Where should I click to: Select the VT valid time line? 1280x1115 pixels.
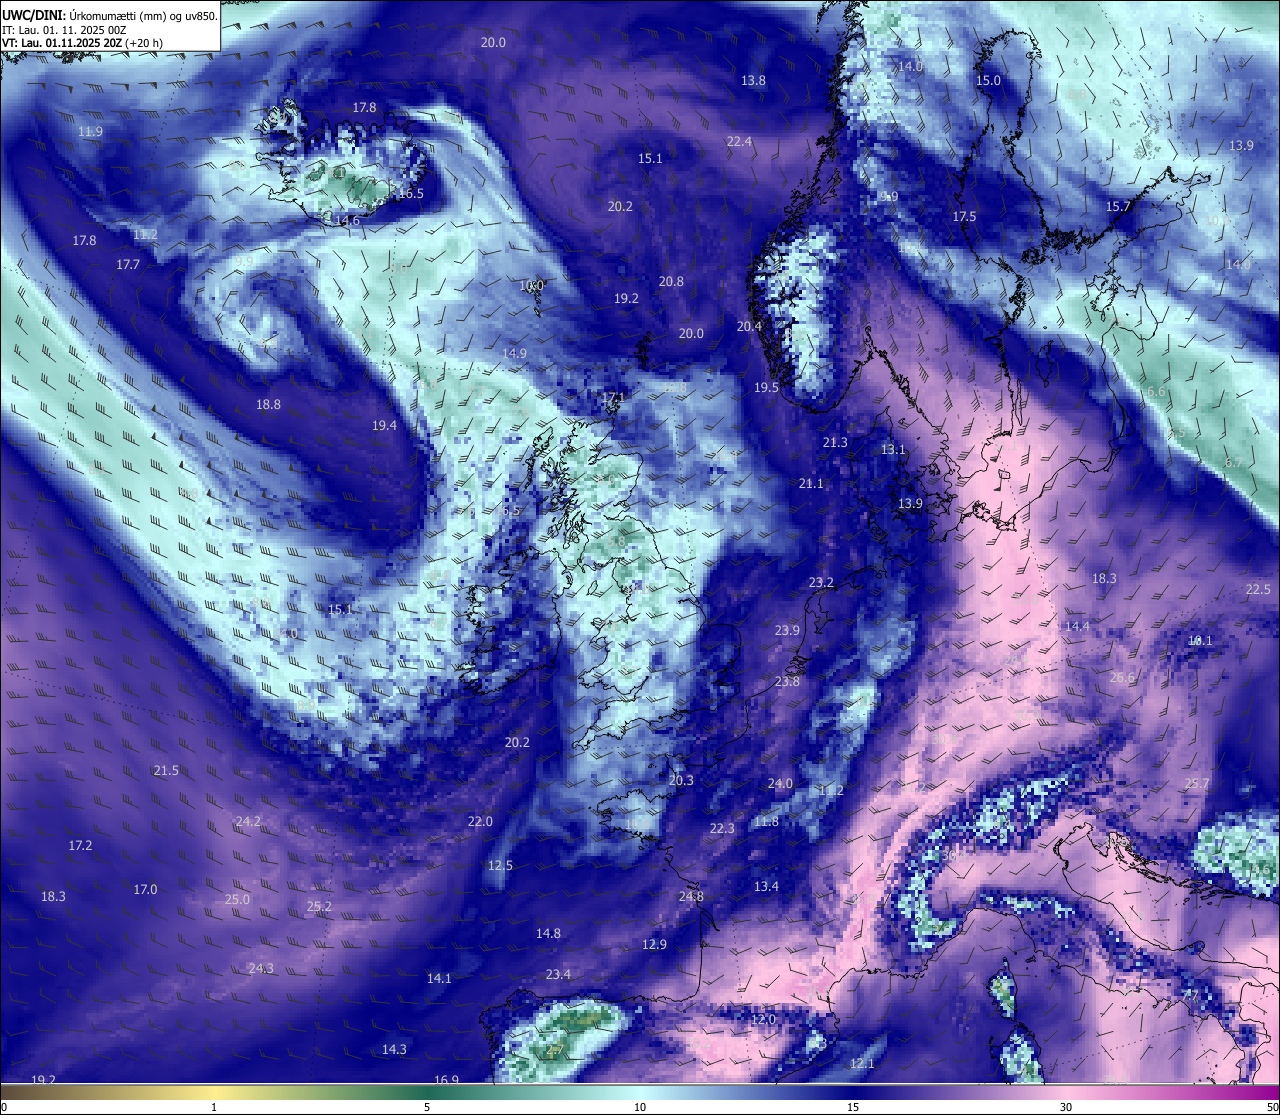83,43
